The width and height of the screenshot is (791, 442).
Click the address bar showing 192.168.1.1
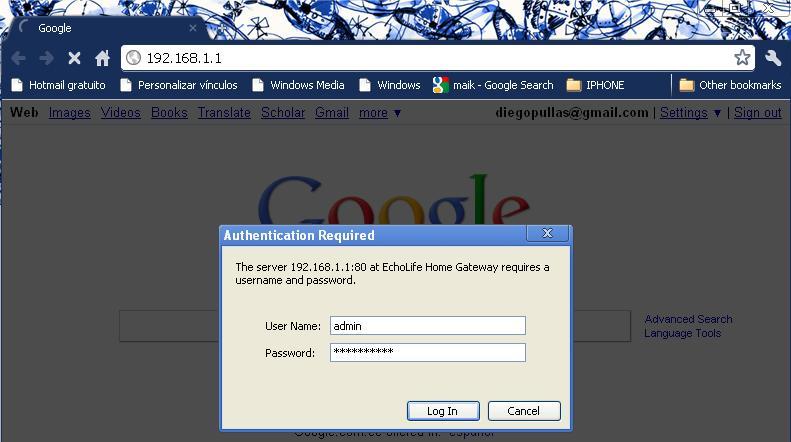(437, 58)
